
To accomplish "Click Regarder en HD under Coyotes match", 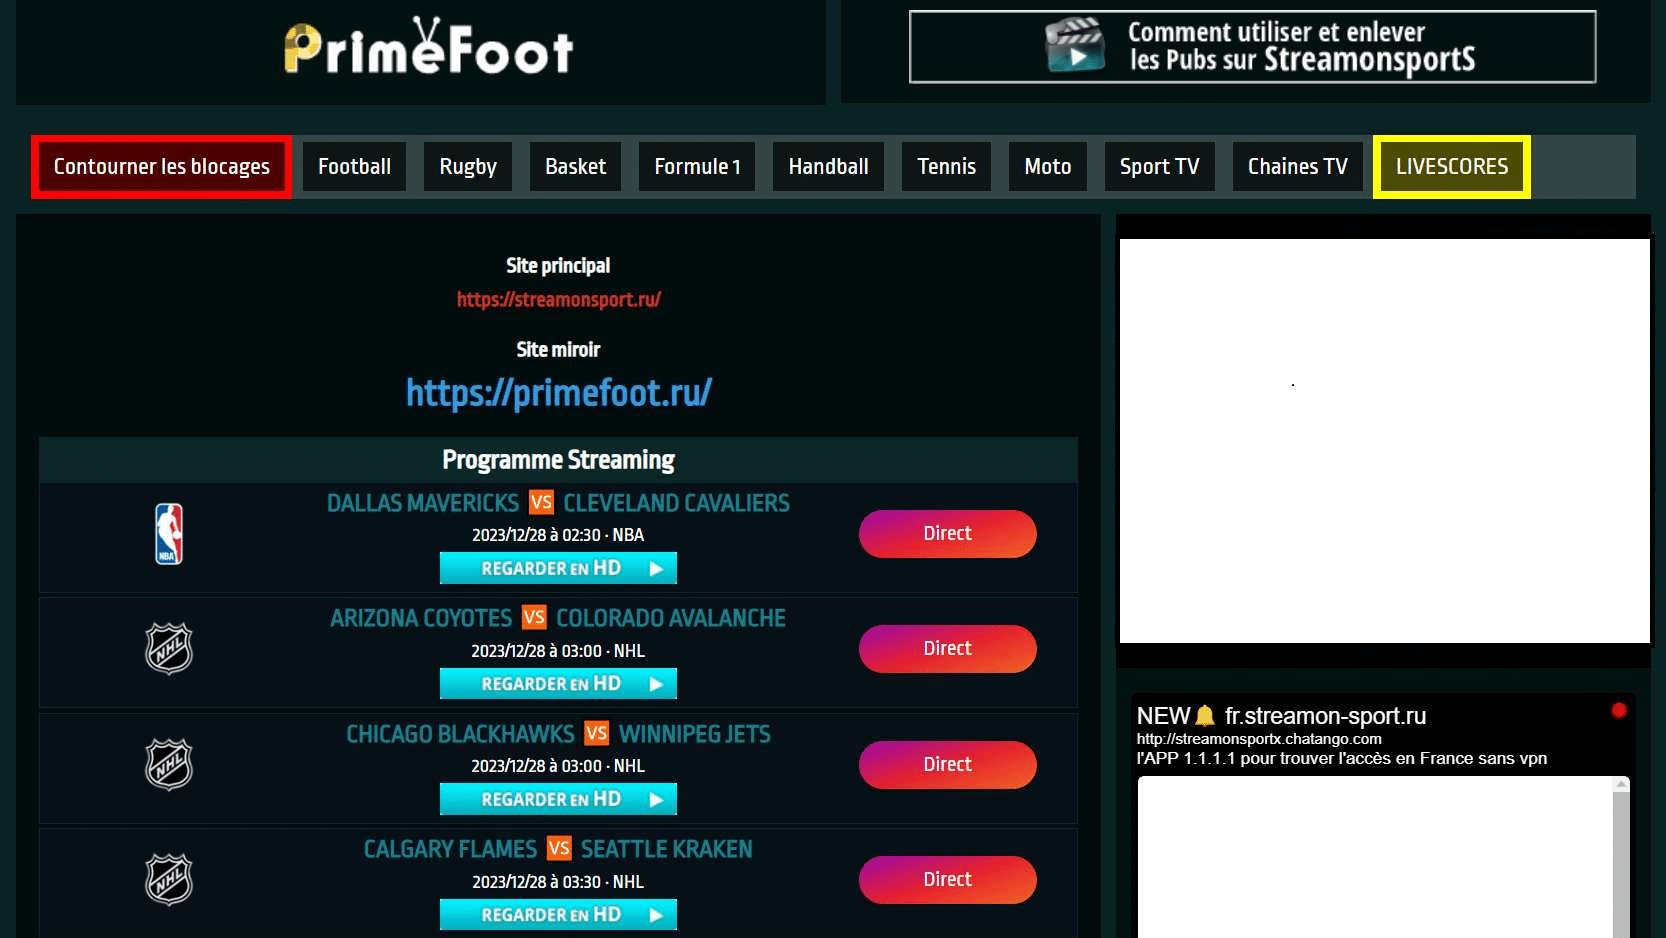I will click(x=558, y=684).
